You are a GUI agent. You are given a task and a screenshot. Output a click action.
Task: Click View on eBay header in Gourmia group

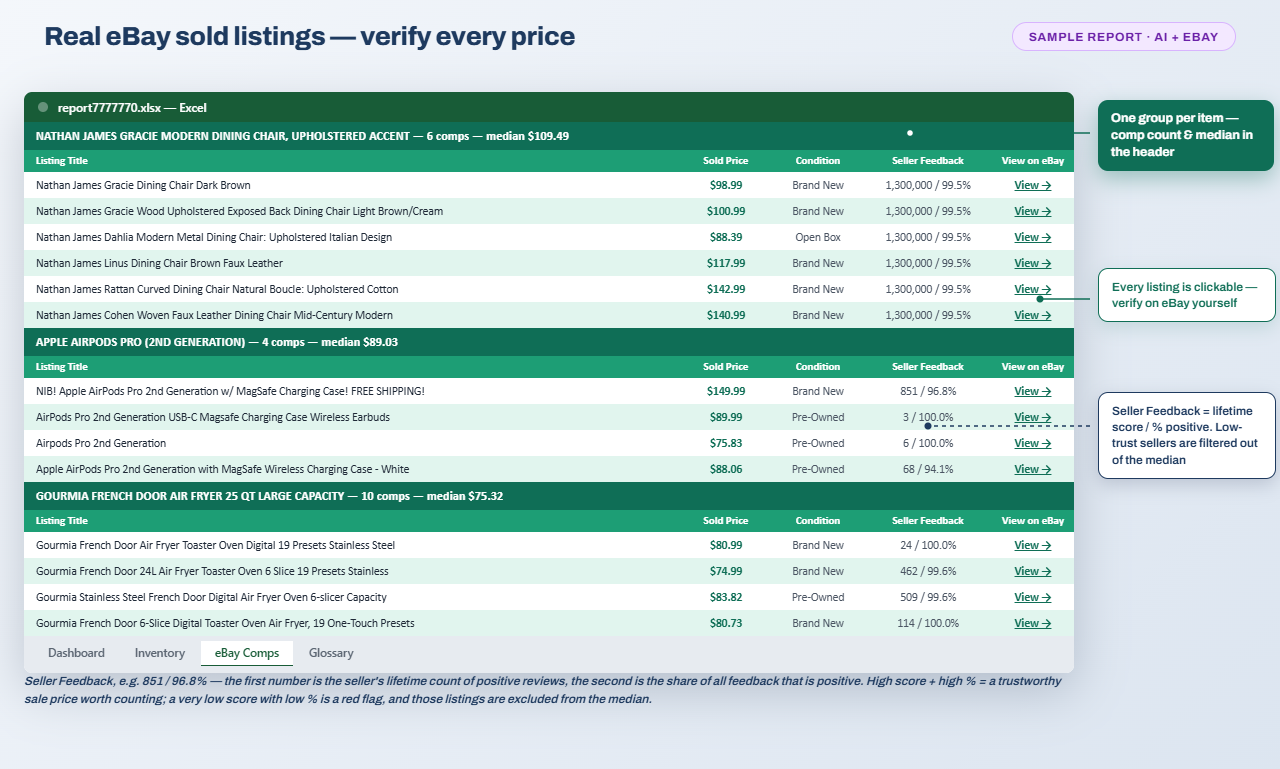tap(1033, 521)
